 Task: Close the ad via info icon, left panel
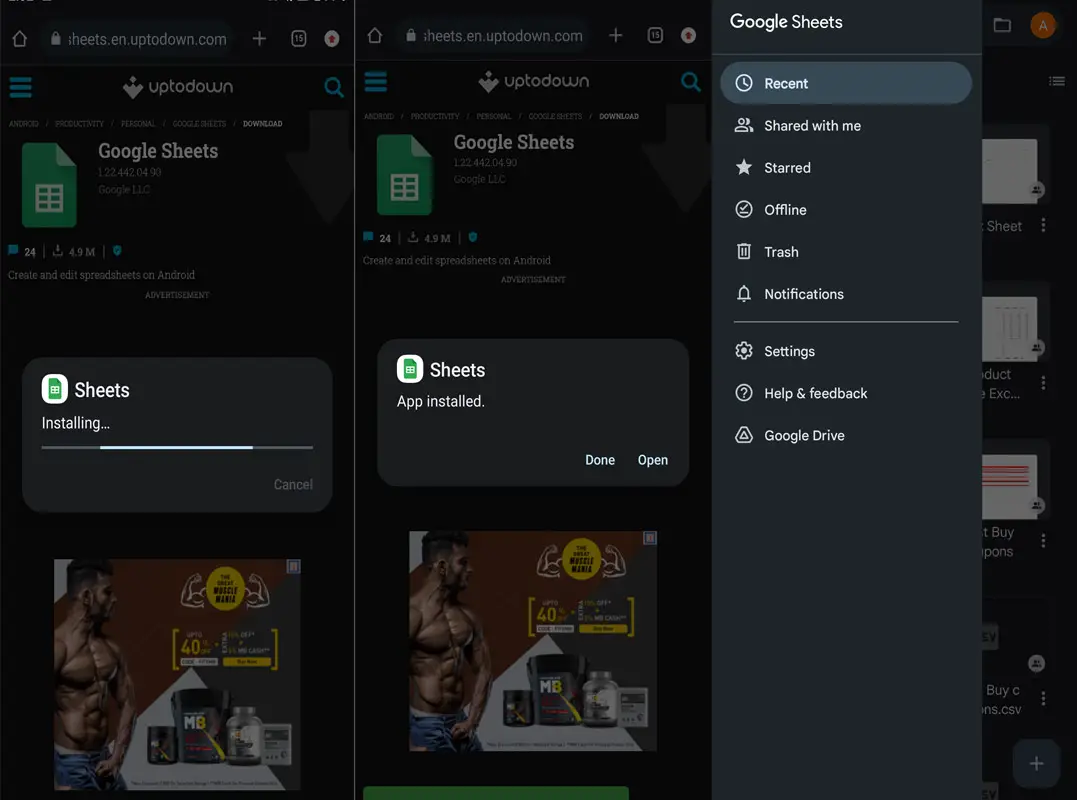click(293, 566)
